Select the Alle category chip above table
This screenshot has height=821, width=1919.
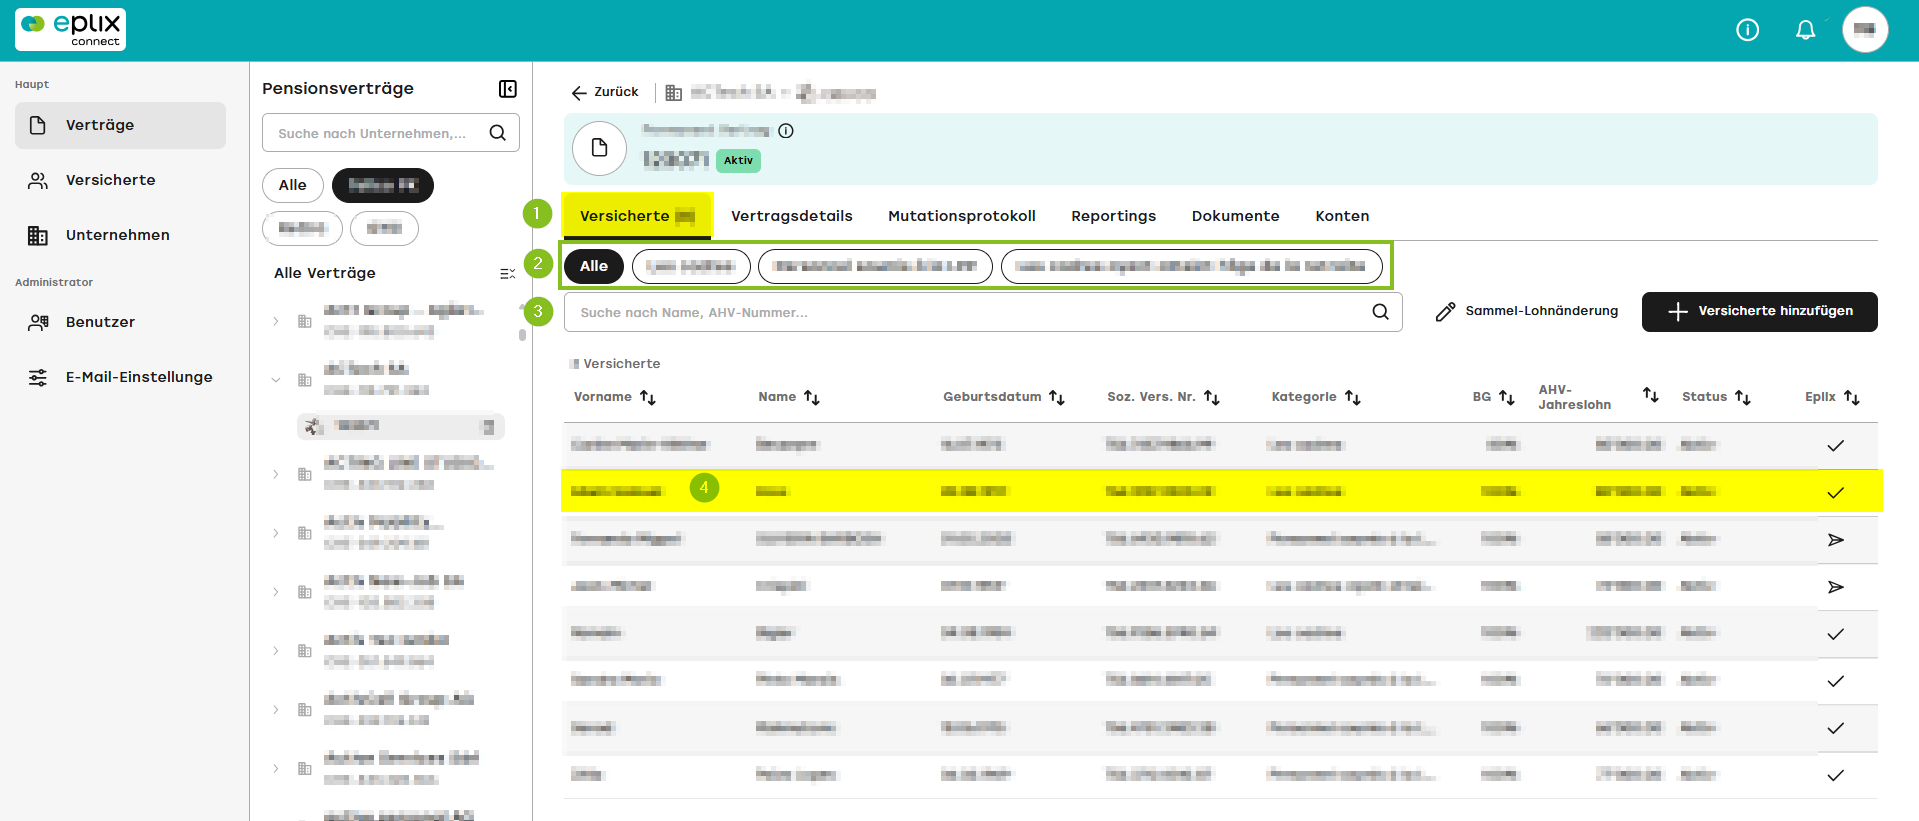[x=594, y=266]
